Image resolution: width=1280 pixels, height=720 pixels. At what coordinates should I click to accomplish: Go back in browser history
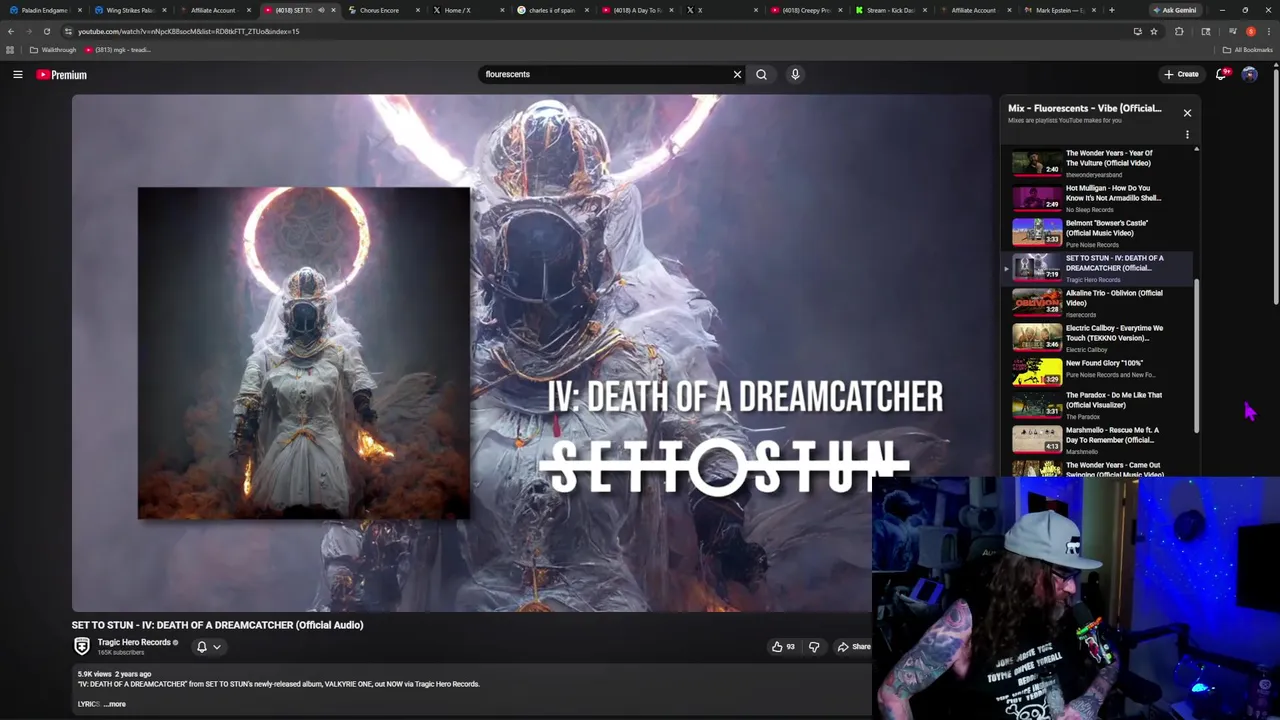click(x=10, y=31)
